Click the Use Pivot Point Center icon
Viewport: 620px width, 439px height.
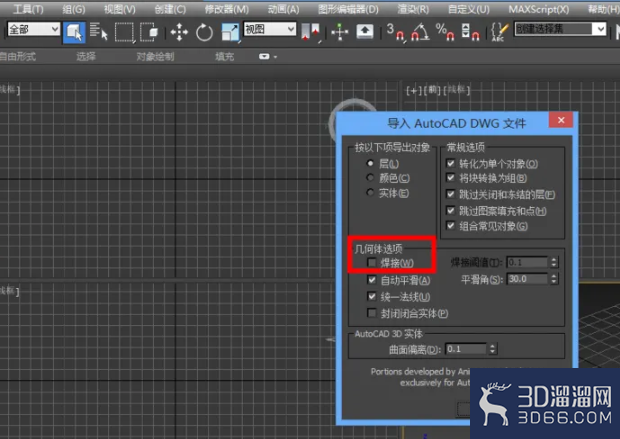coord(310,32)
